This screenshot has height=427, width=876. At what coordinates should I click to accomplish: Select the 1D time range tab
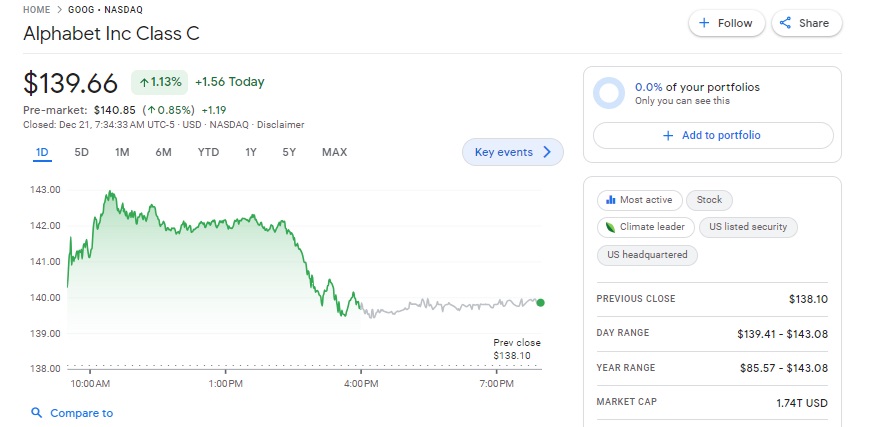[x=42, y=152]
